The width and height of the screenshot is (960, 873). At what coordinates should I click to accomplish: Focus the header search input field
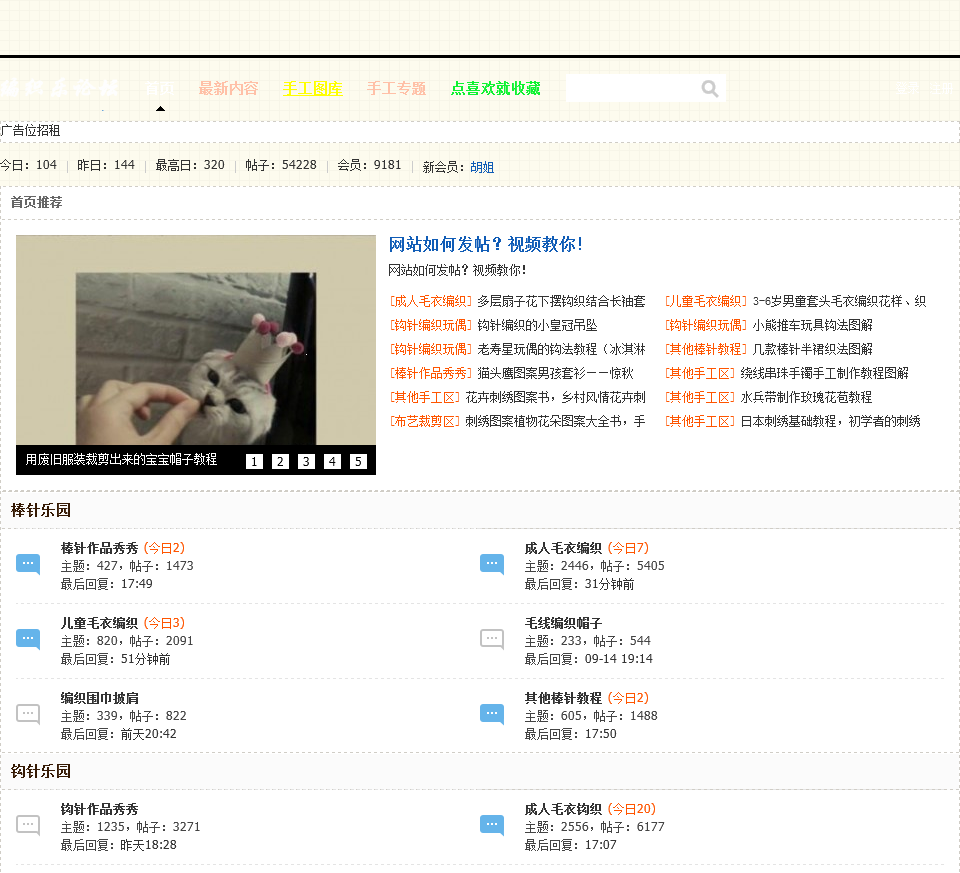tap(632, 89)
